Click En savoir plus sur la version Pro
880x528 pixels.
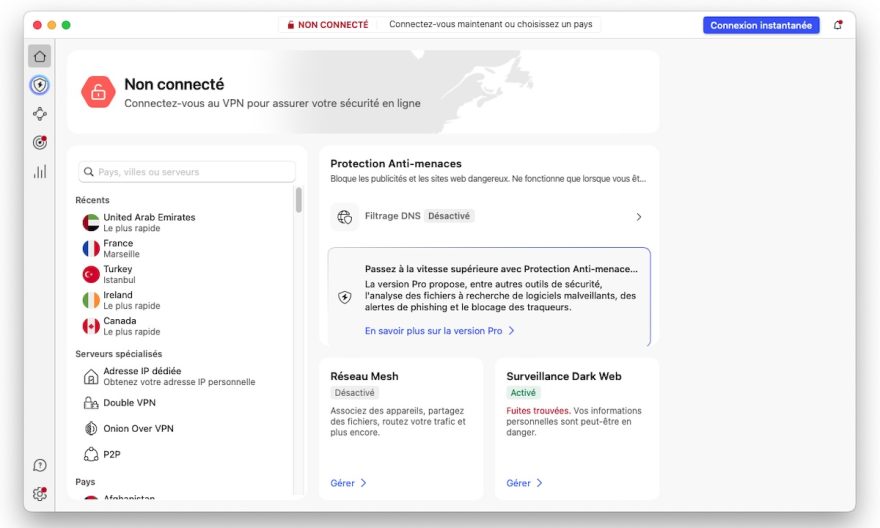[x=439, y=330]
